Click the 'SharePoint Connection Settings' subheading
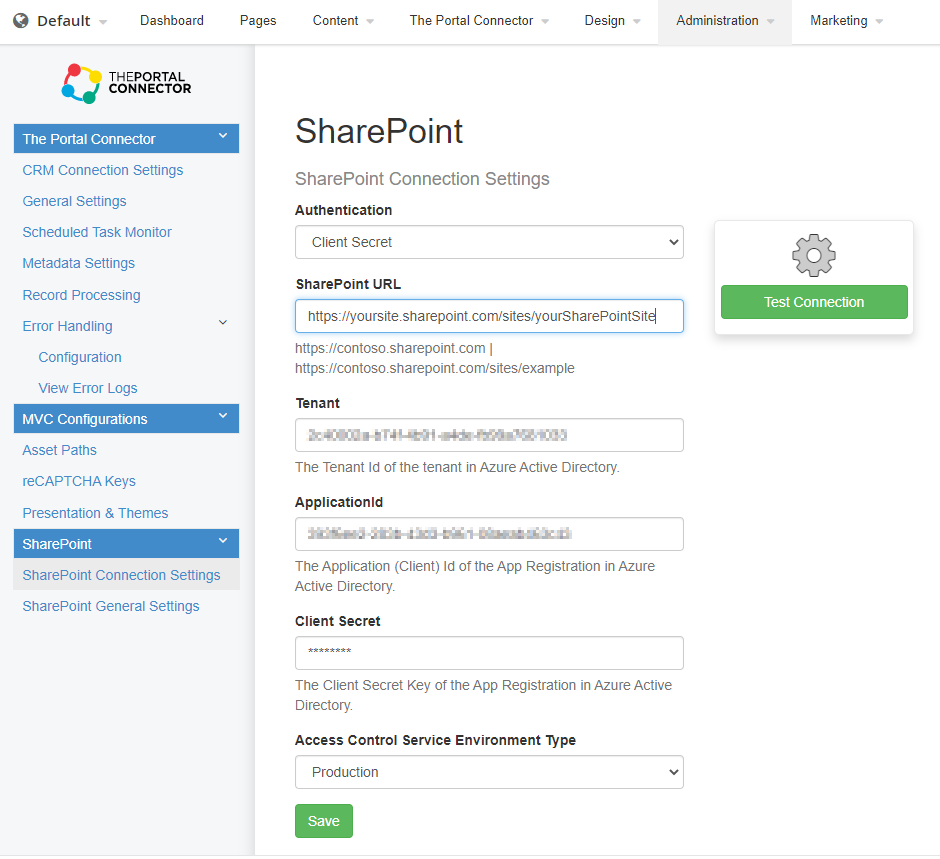This screenshot has height=859, width=940. point(422,179)
